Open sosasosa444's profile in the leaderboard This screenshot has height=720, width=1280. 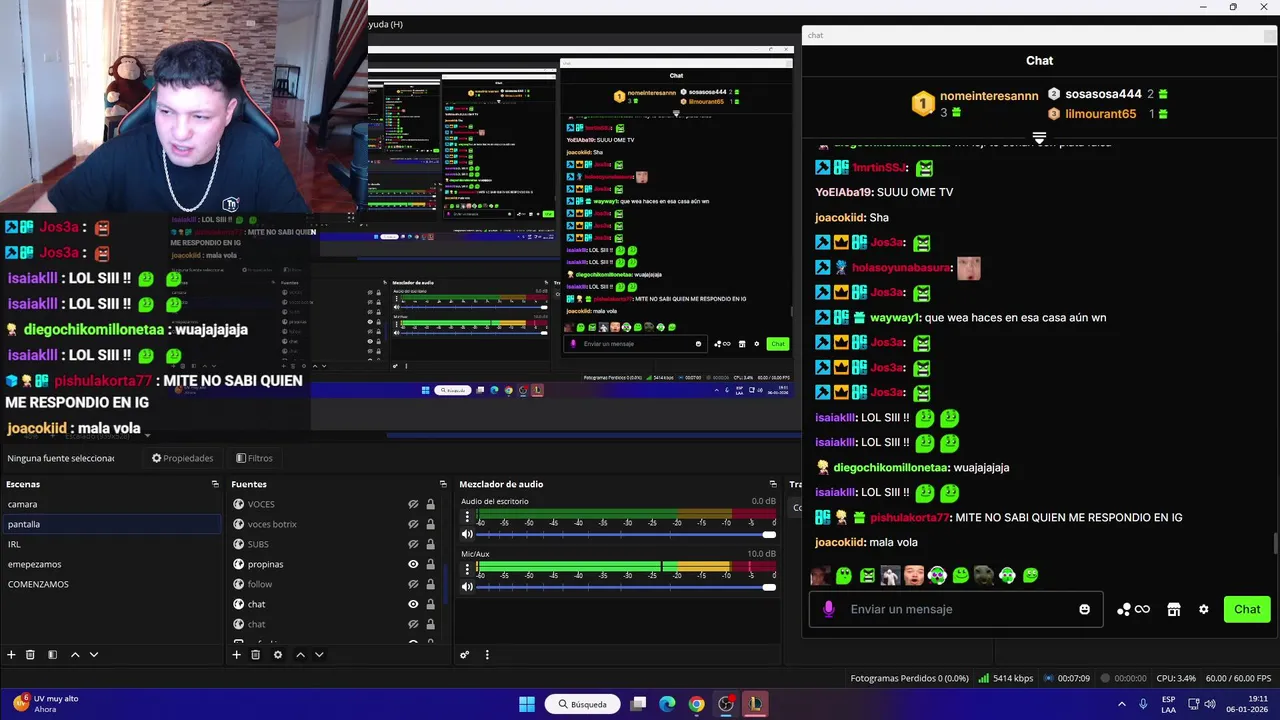[1103, 94]
